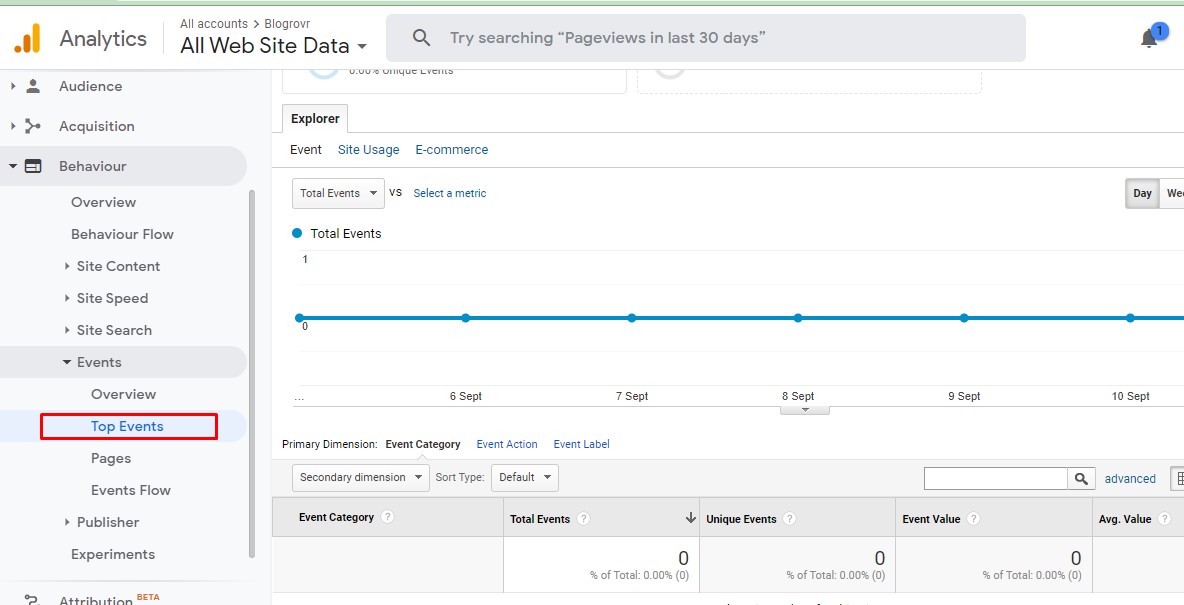
Task: Open help for Unique Events column
Action: click(789, 519)
